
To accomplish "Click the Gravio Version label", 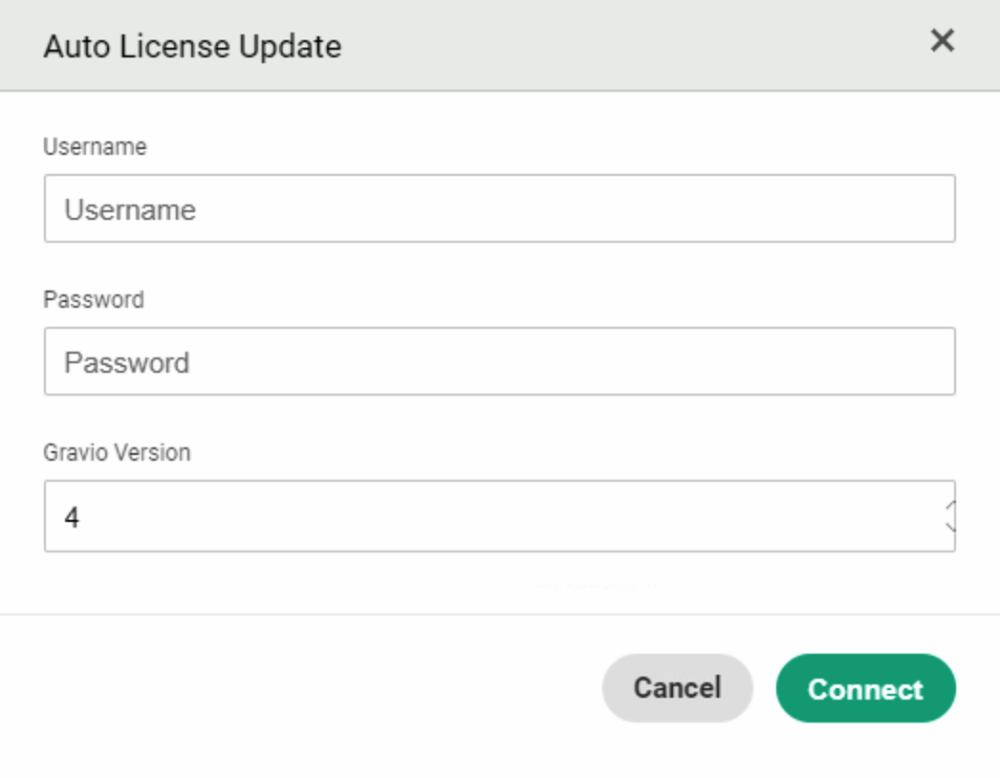I will tap(117, 453).
